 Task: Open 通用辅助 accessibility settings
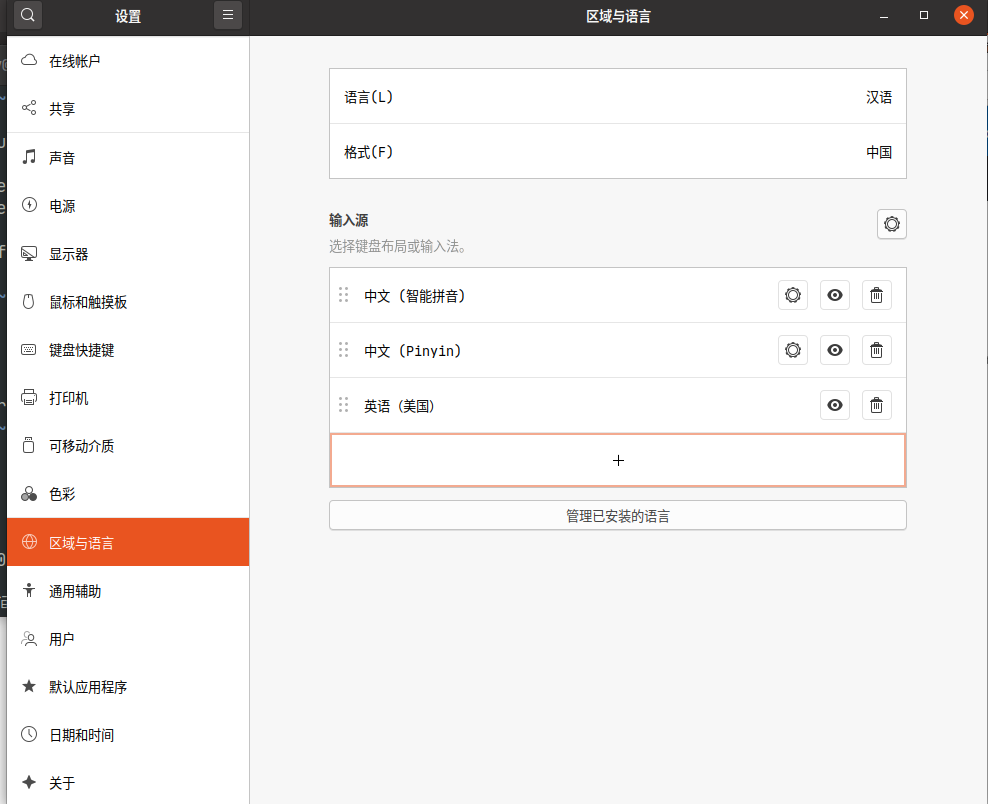coord(128,590)
